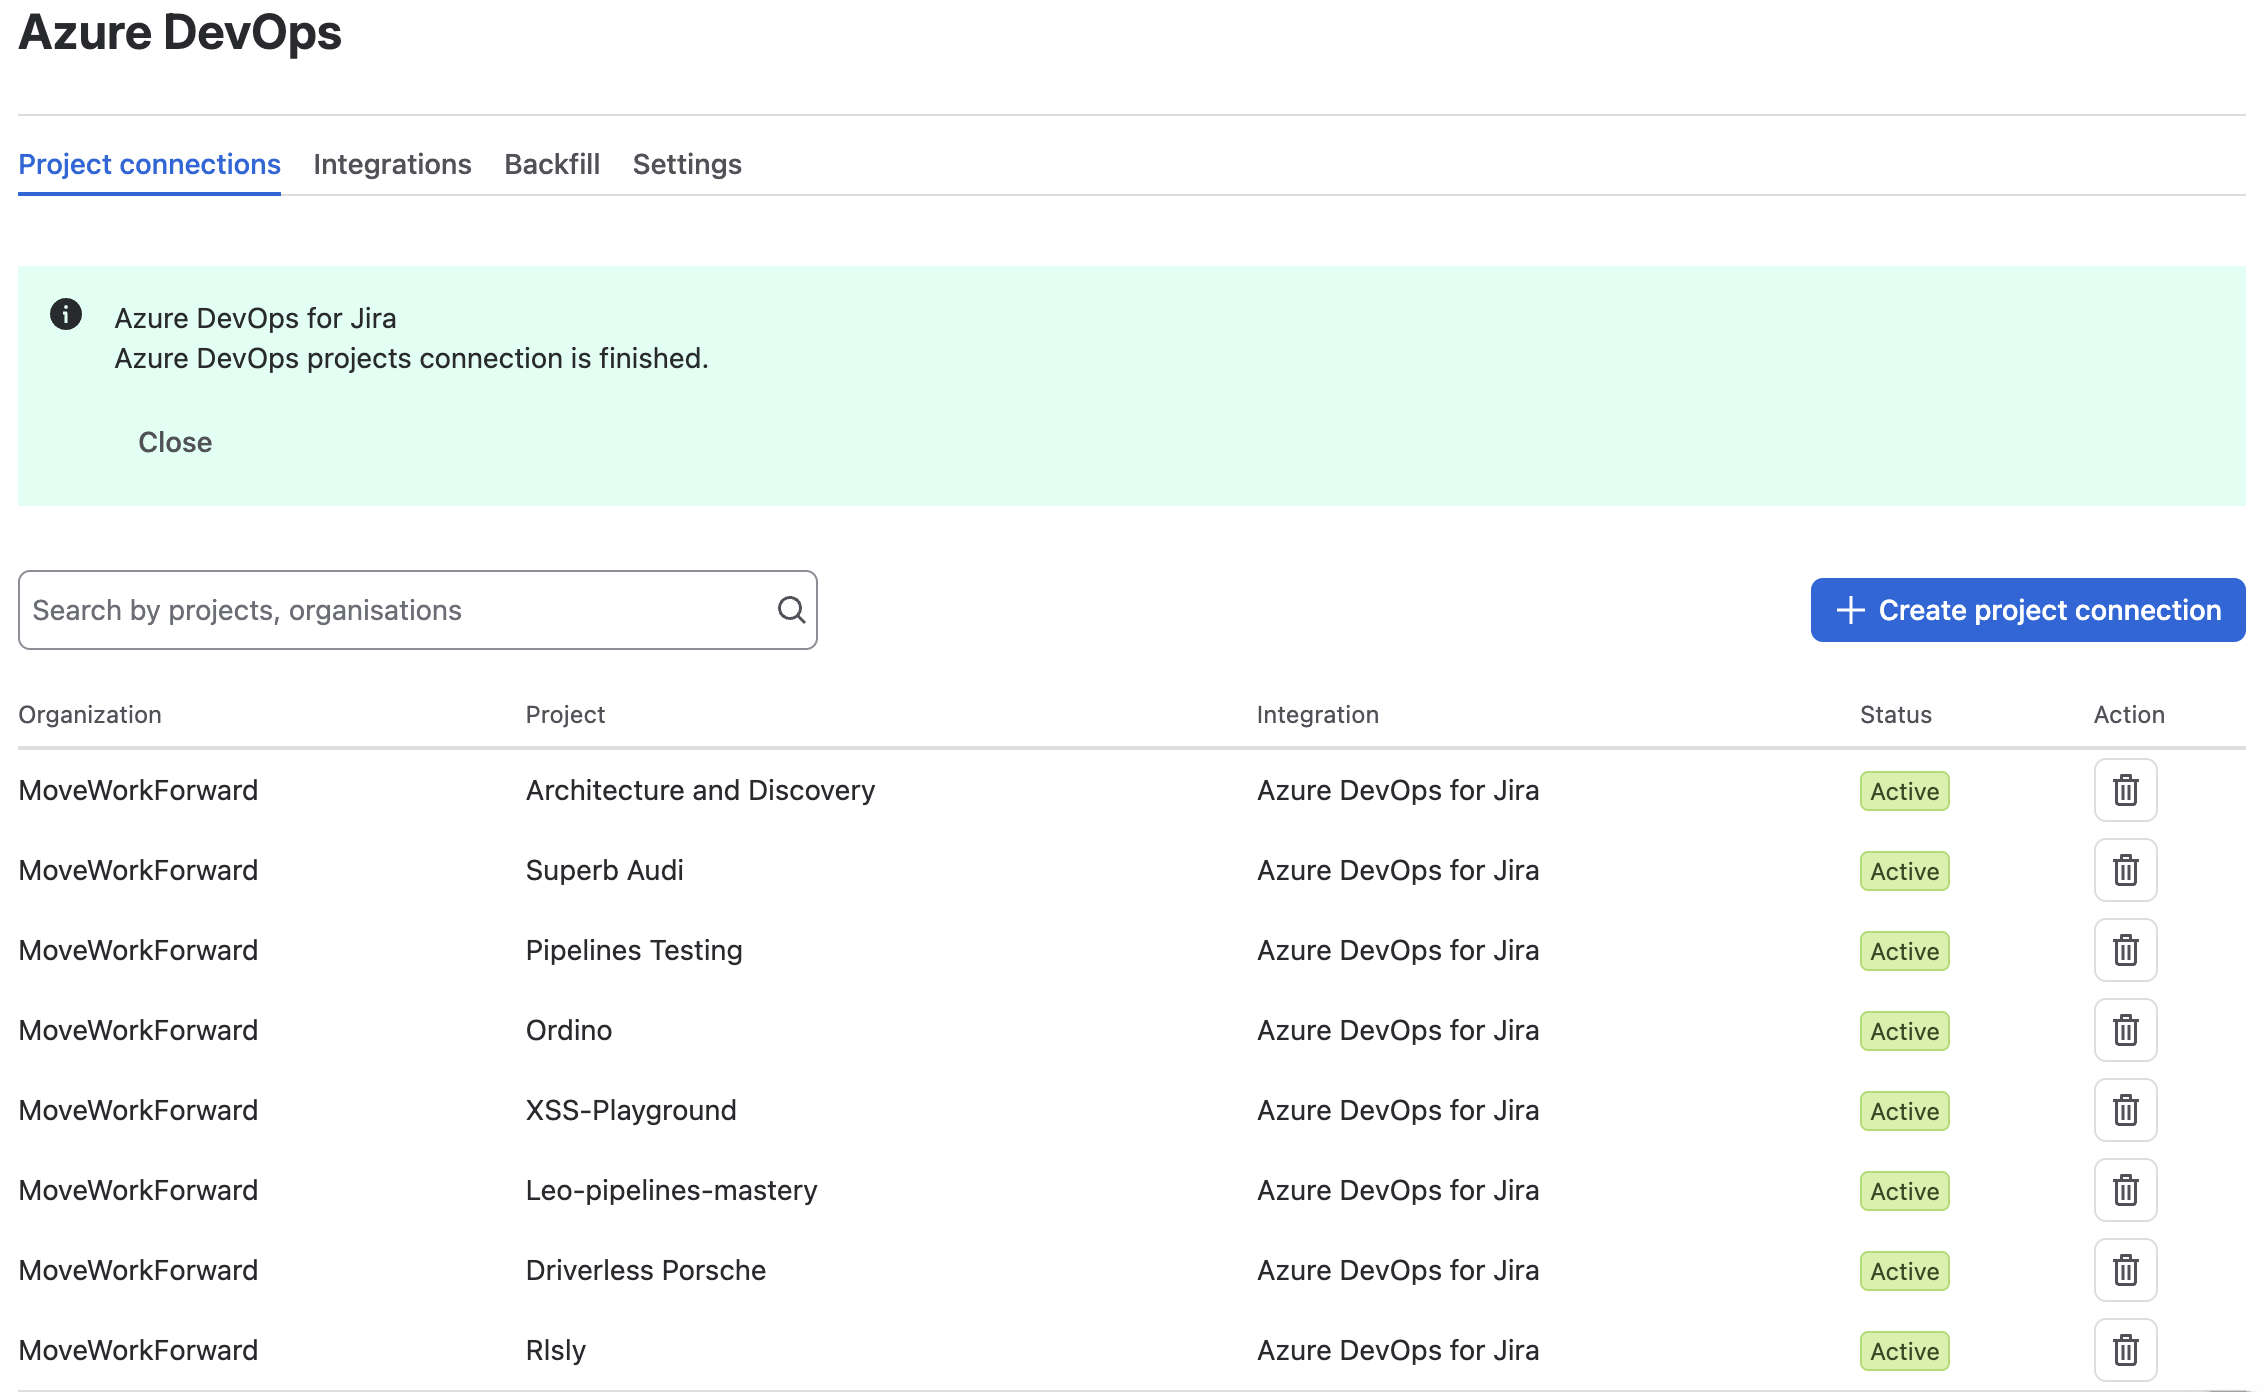Click the Integration column header
The height and width of the screenshot is (1392, 2268).
[x=1318, y=715]
